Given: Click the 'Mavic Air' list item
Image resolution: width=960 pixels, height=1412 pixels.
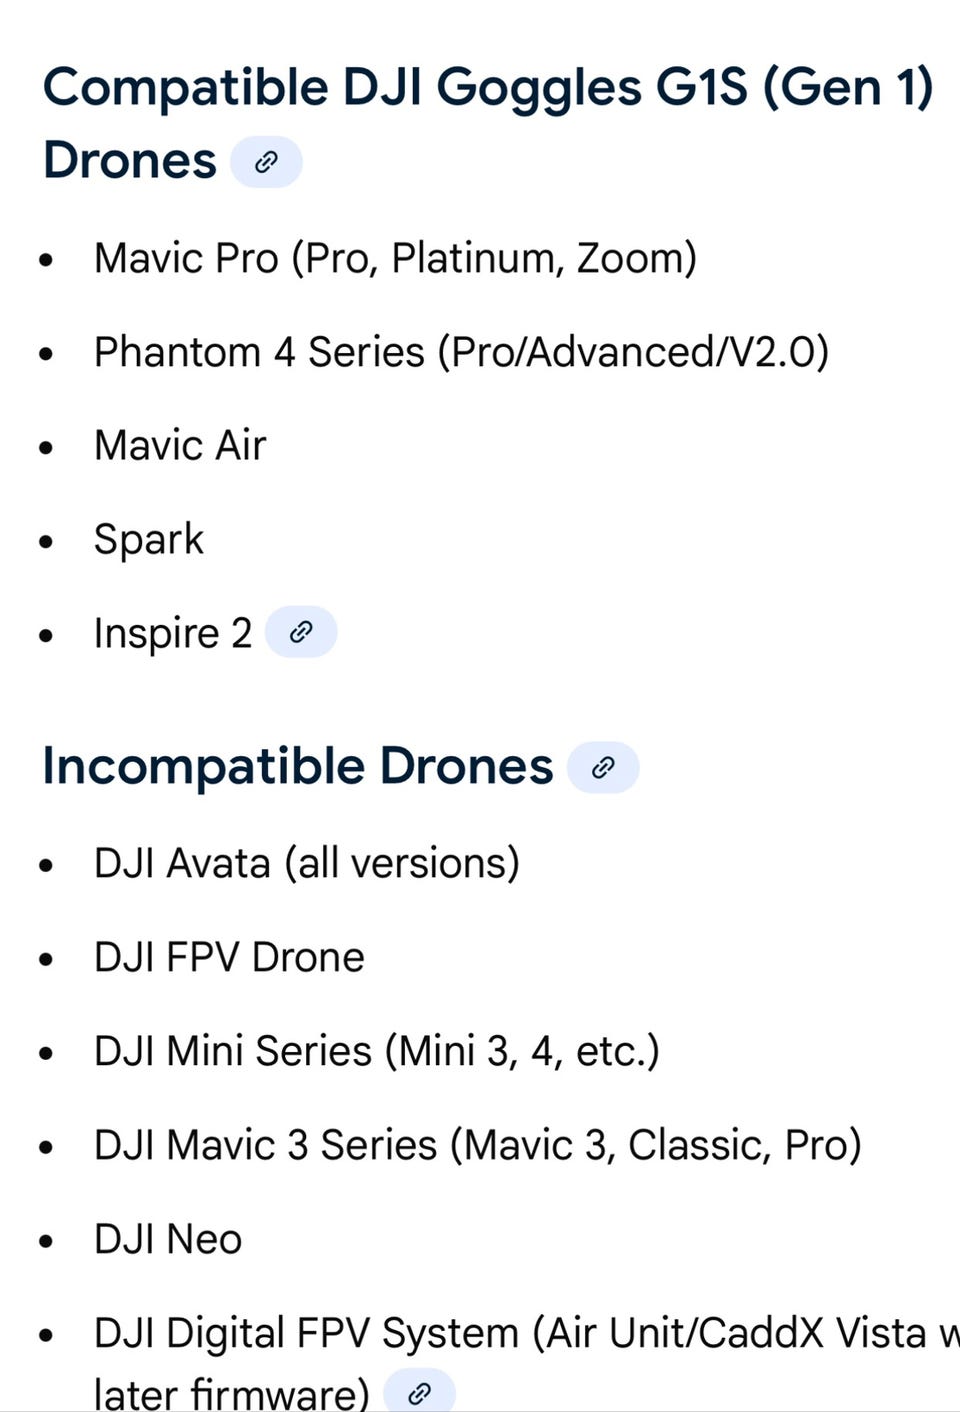Looking at the screenshot, I should [x=180, y=445].
